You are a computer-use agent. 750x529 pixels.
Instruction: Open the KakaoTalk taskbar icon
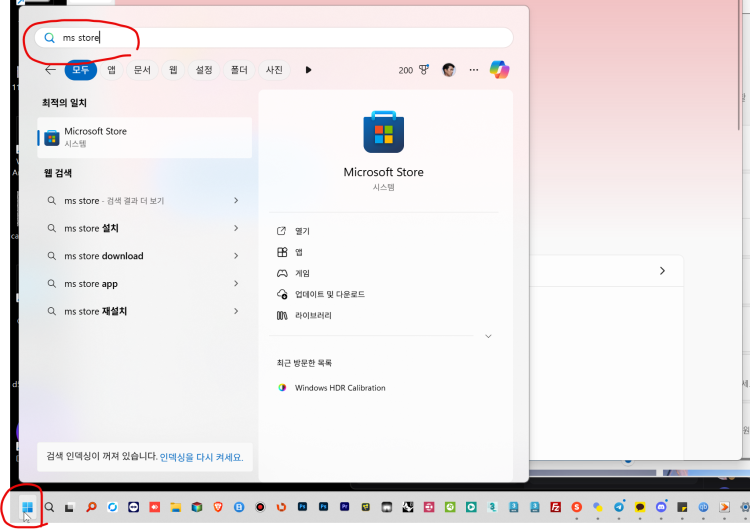click(x=640, y=508)
